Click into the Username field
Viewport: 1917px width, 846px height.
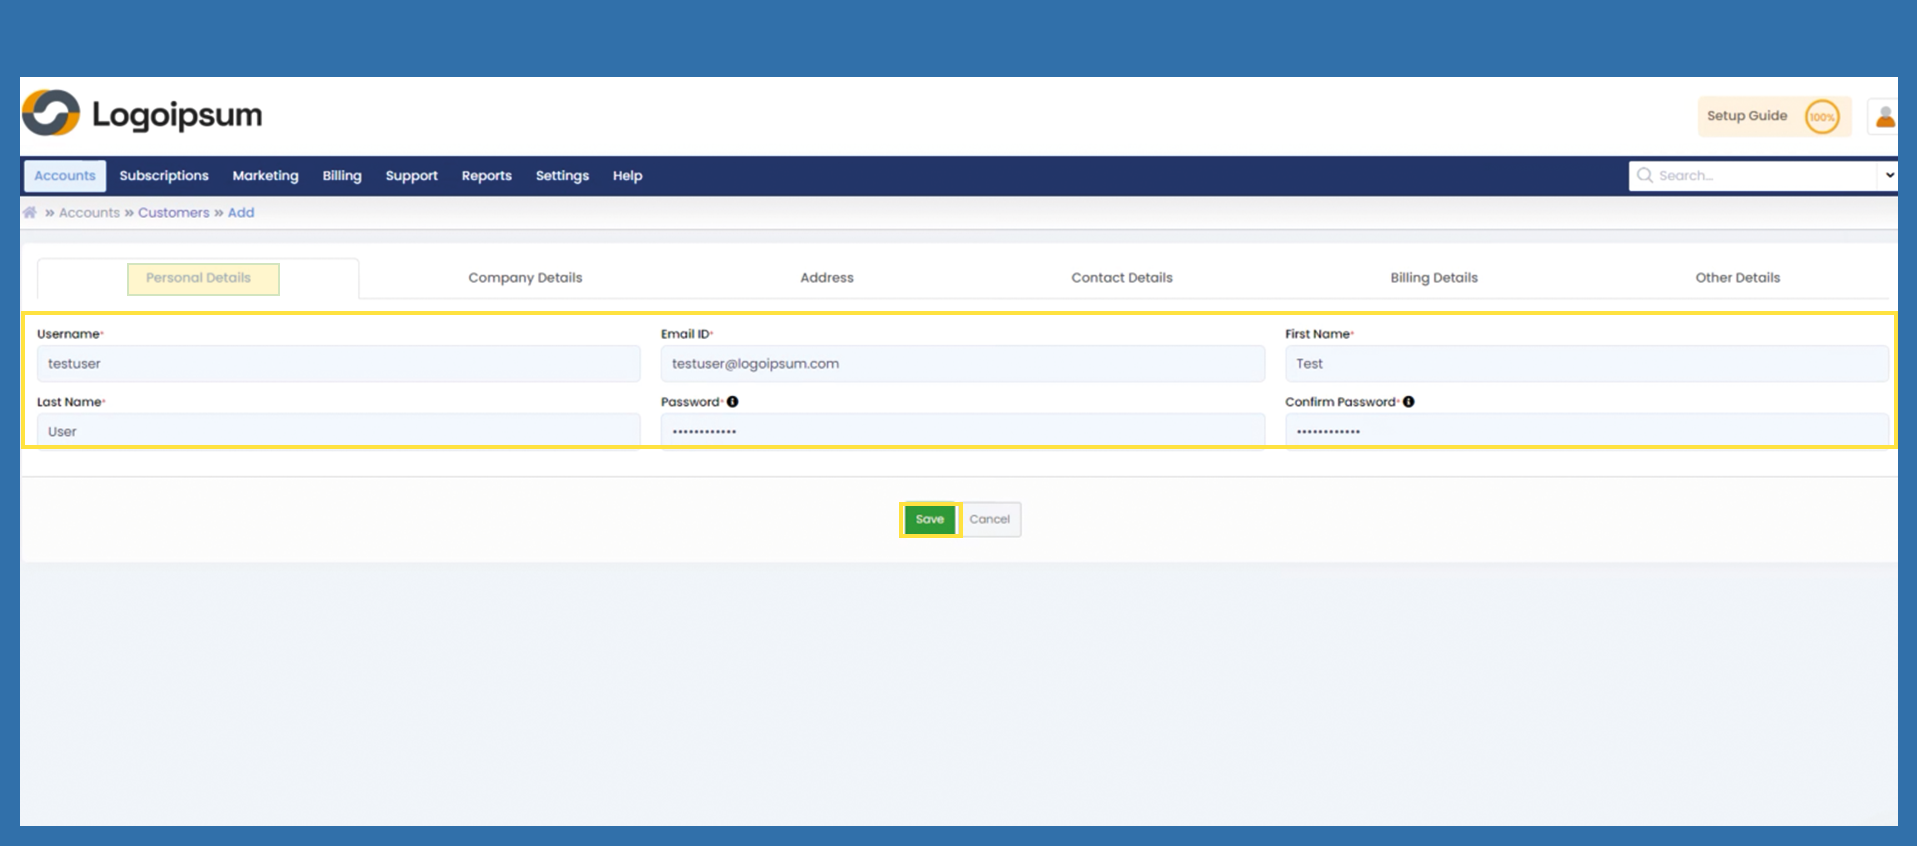point(338,364)
